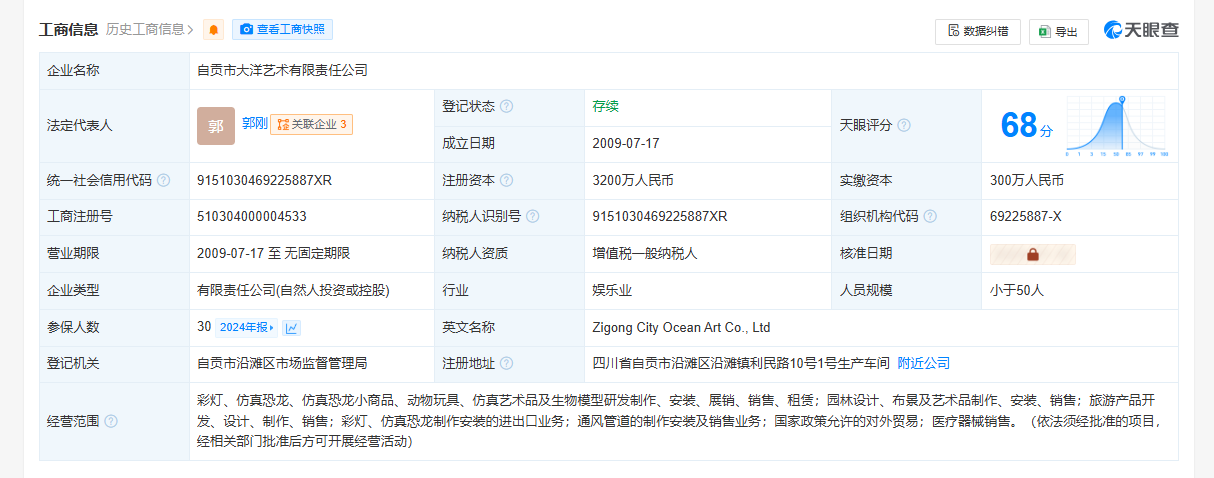Image resolution: width=1214 pixels, height=478 pixels.
Task: Click the 郭 avatar thumbnail
Action: 215,126
